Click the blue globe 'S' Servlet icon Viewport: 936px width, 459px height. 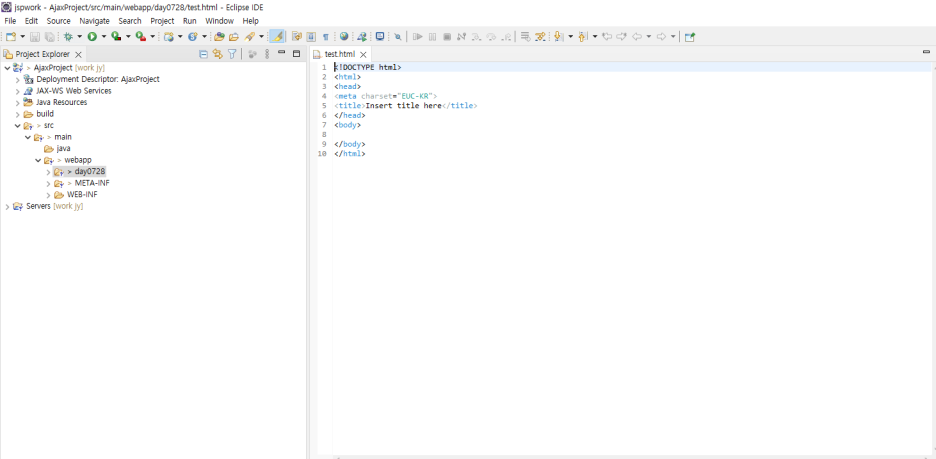[x=192, y=36]
